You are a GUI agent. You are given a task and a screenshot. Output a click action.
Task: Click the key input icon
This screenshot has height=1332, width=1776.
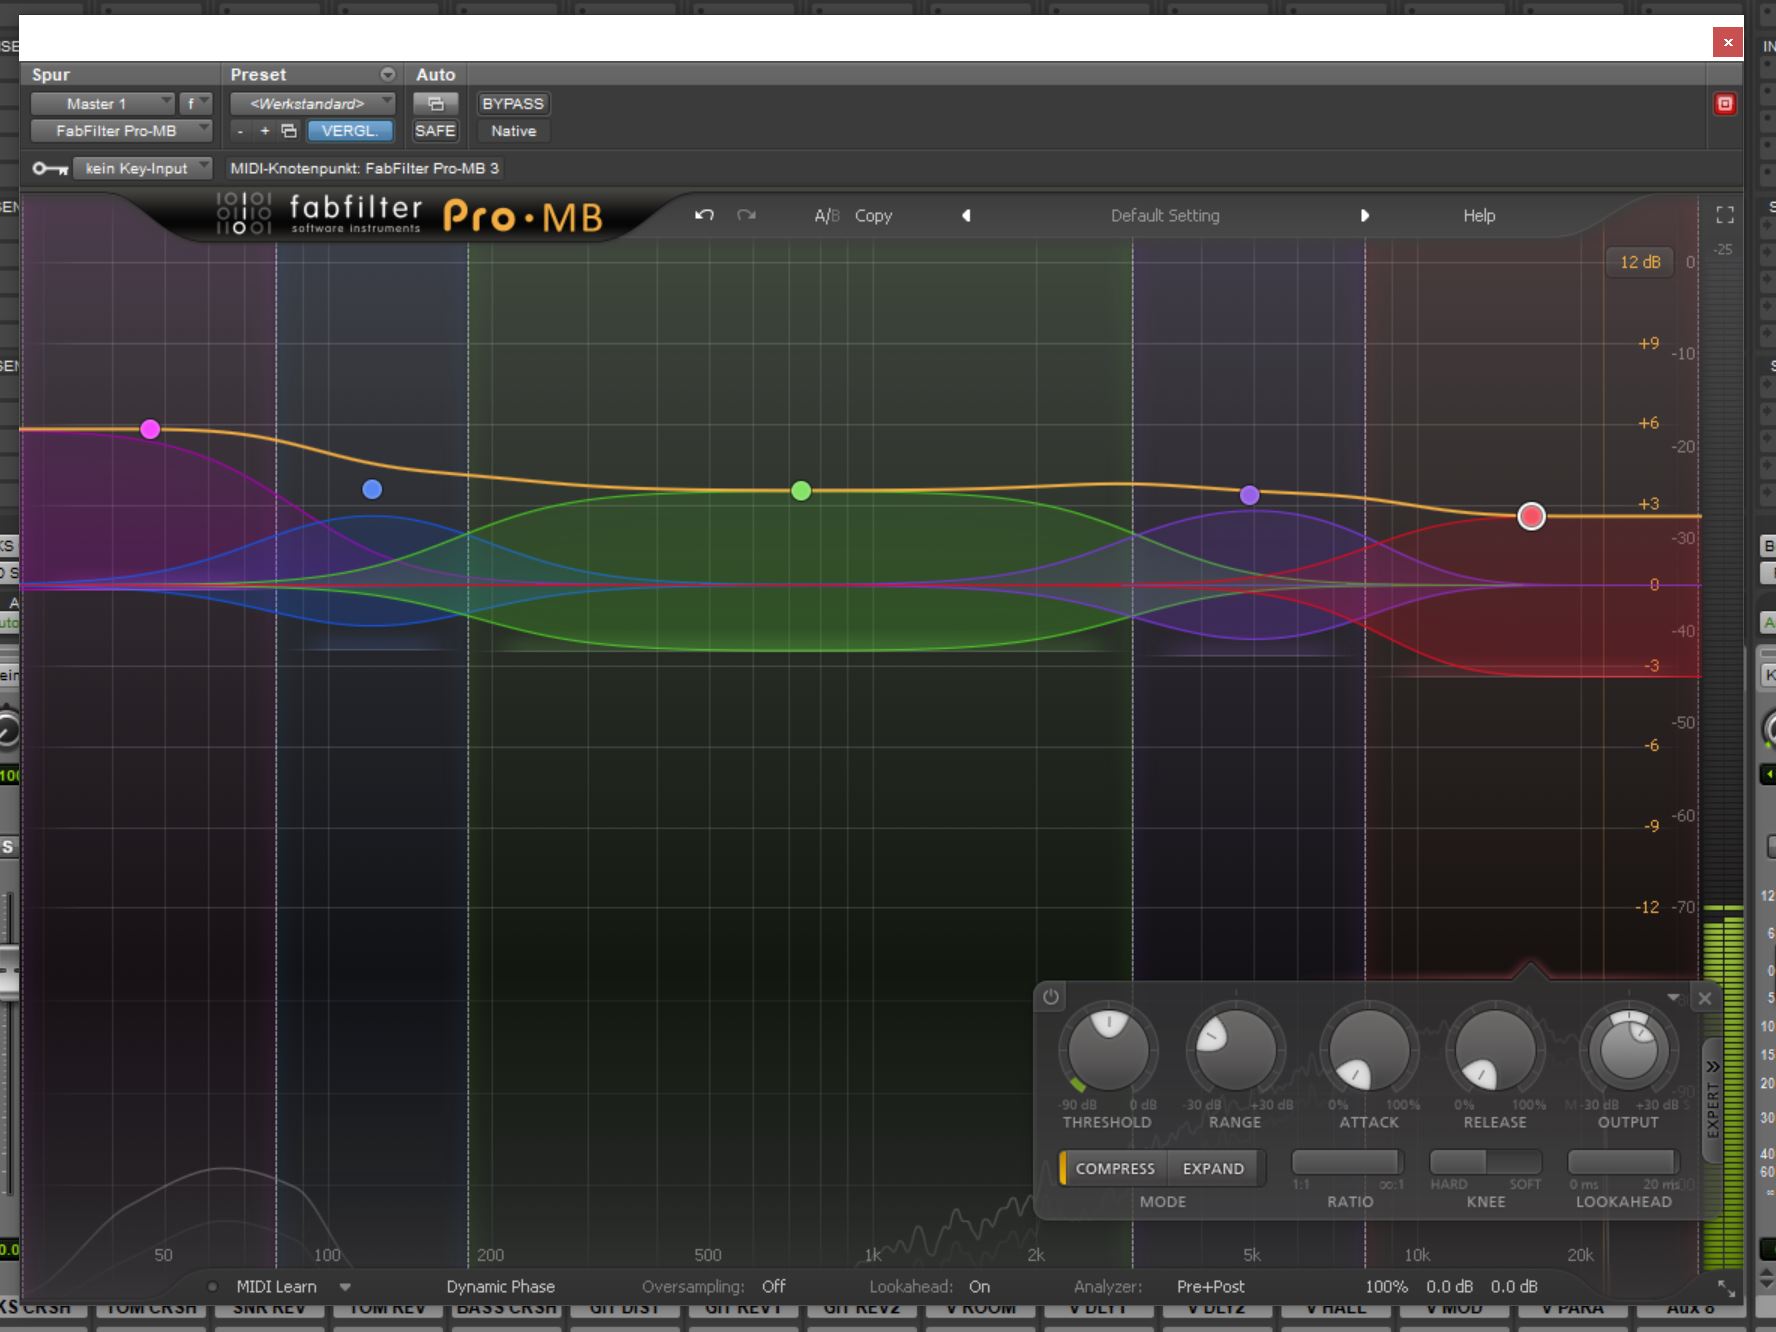tap(49, 168)
